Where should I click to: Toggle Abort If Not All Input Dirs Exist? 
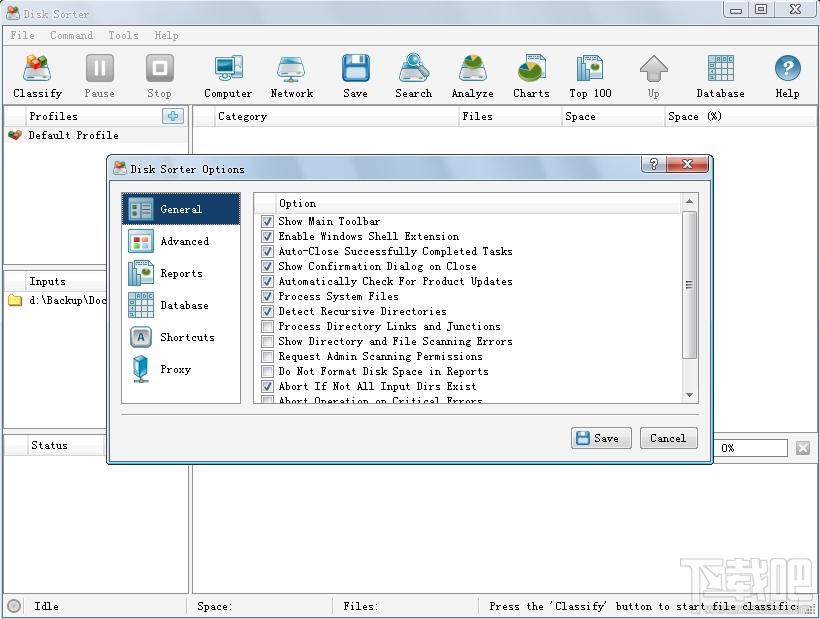click(x=267, y=386)
